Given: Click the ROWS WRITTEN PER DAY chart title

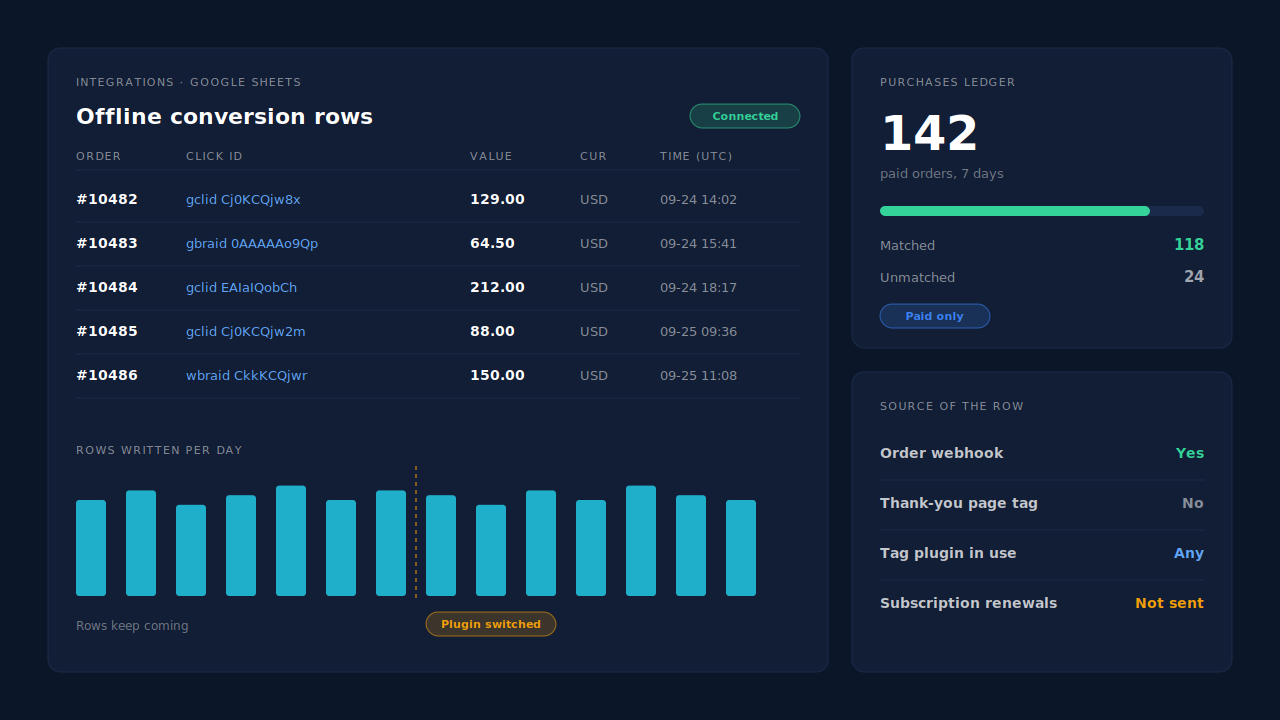Looking at the screenshot, I should (159, 451).
